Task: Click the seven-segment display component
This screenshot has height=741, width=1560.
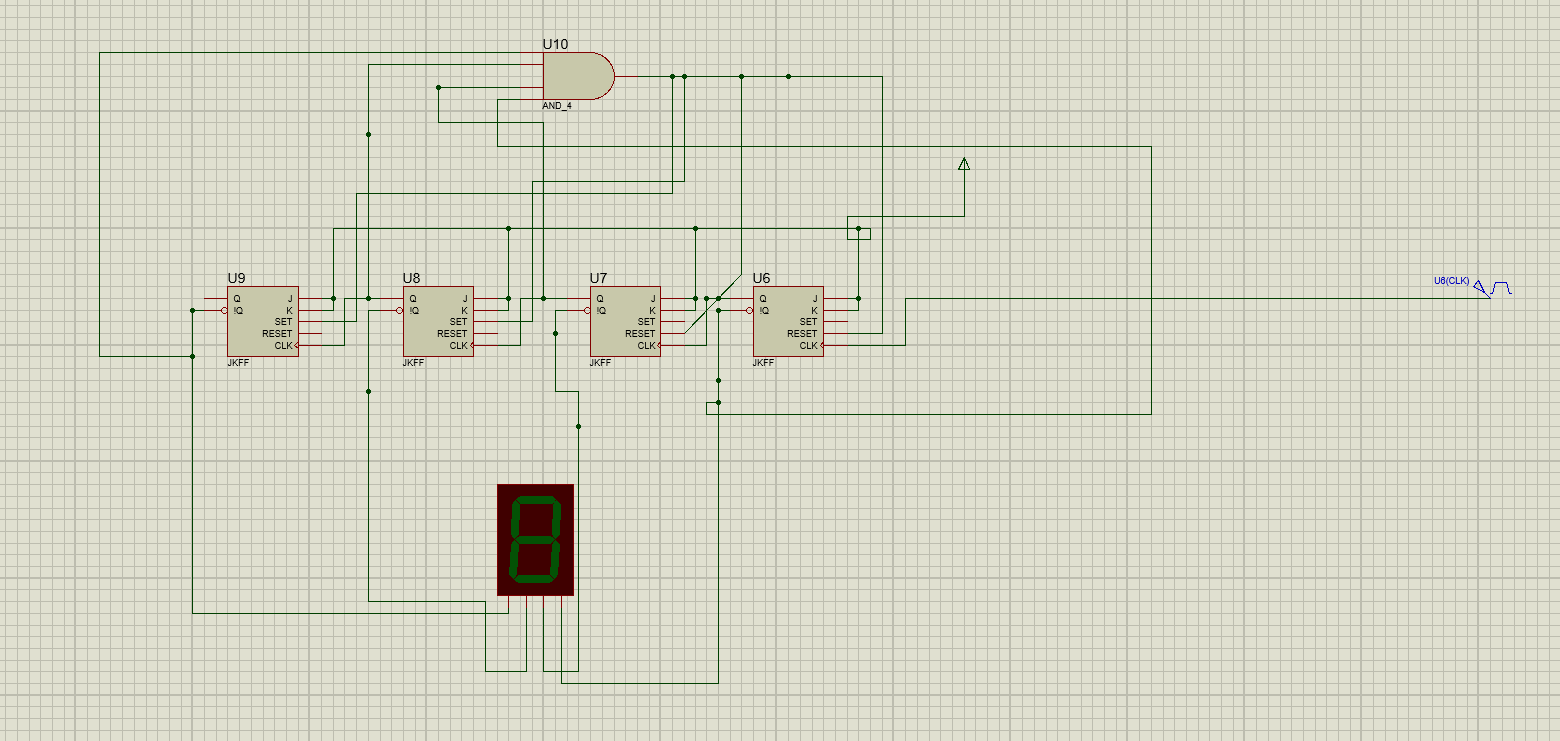Action: click(x=536, y=540)
